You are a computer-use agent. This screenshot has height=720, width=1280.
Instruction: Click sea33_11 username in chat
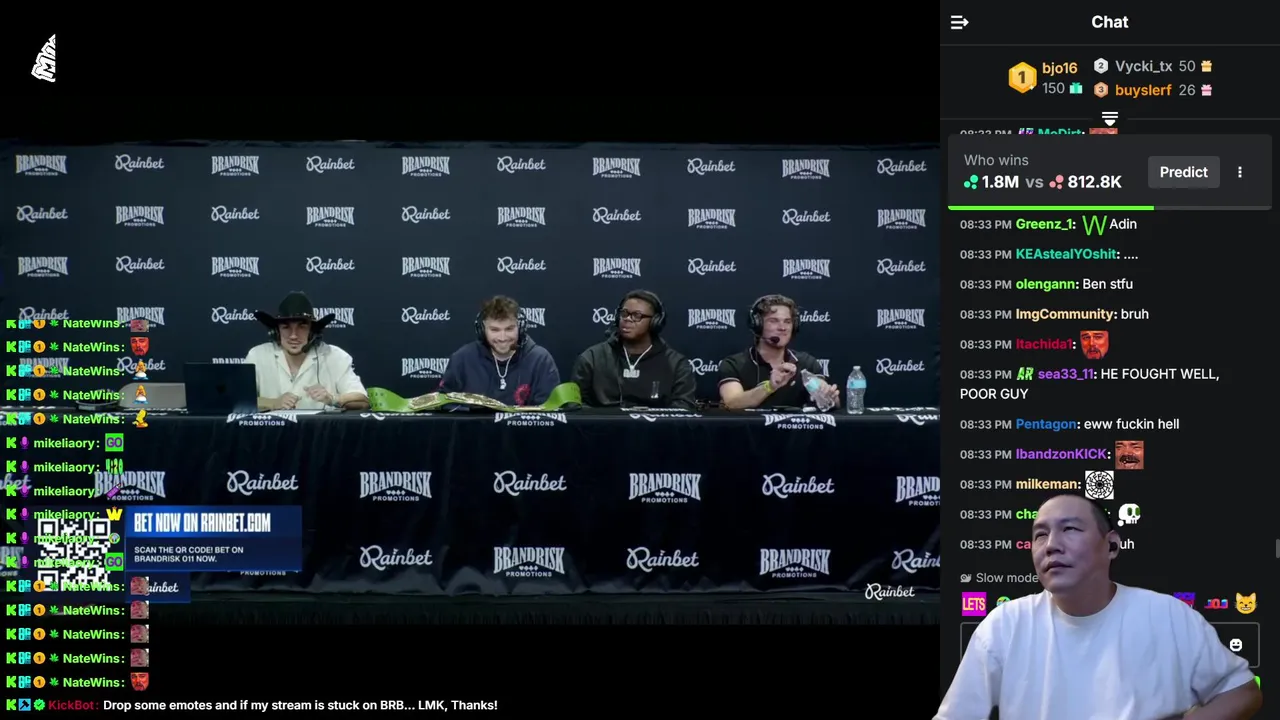tap(1066, 374)
